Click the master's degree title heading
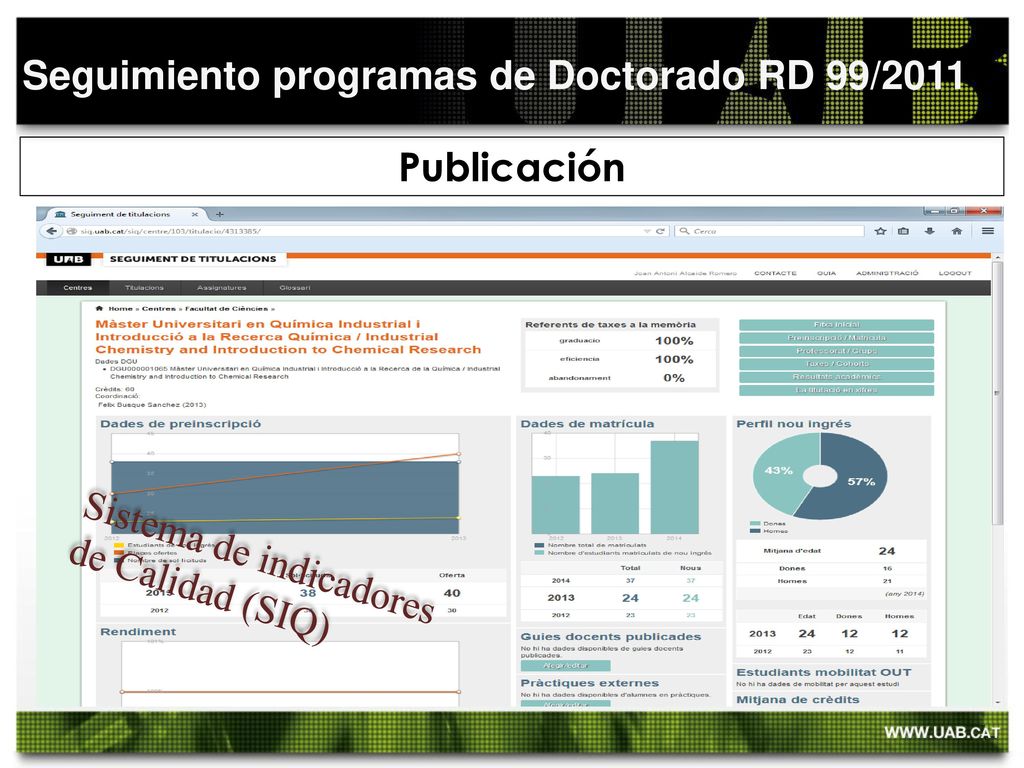1024x768 pixels. [288, 337]
